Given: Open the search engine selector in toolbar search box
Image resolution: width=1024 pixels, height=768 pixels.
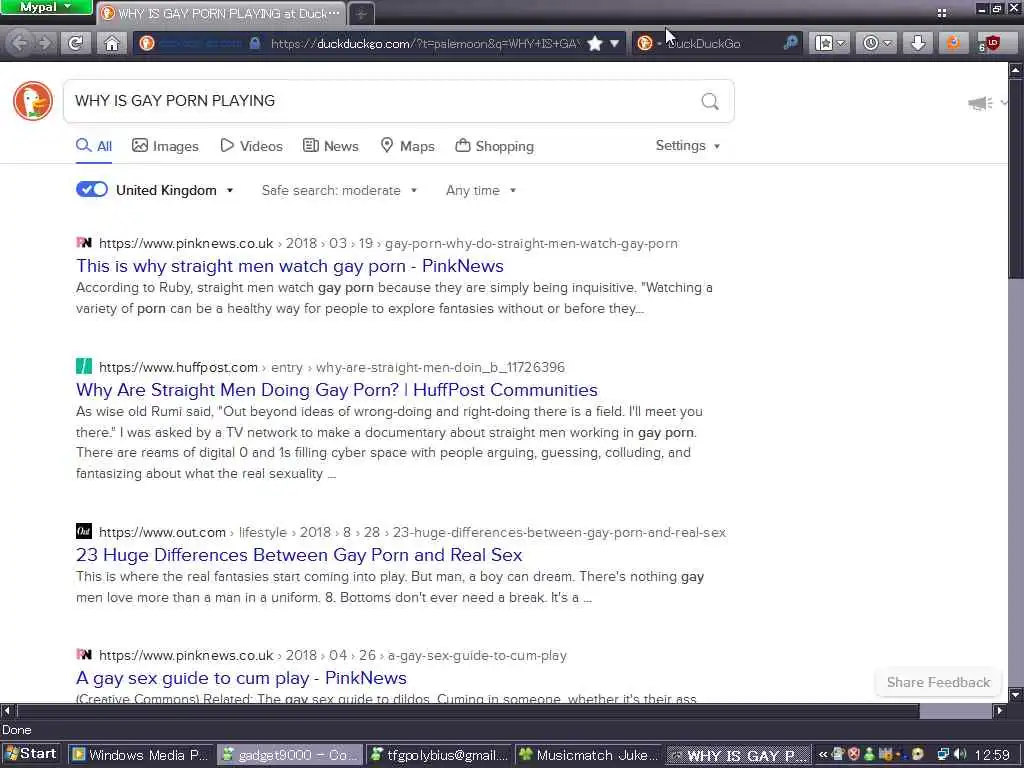Looking at the screenshot, I should (x=648, y=43).
